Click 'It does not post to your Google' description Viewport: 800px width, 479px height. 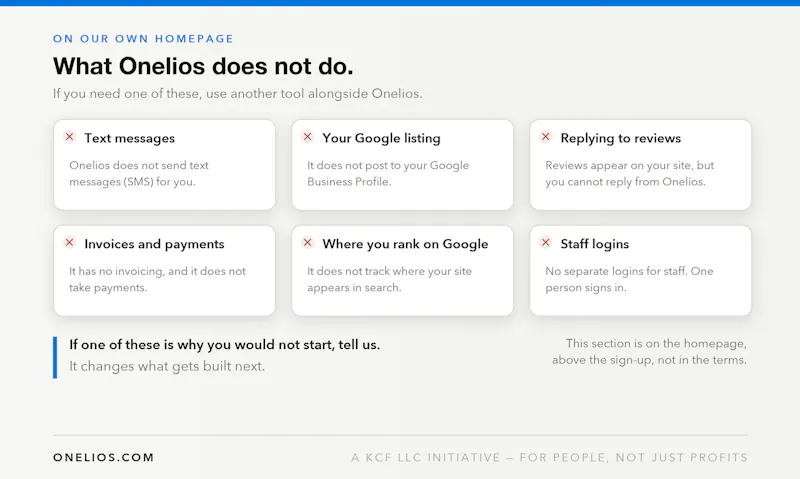tap(388, 173)
